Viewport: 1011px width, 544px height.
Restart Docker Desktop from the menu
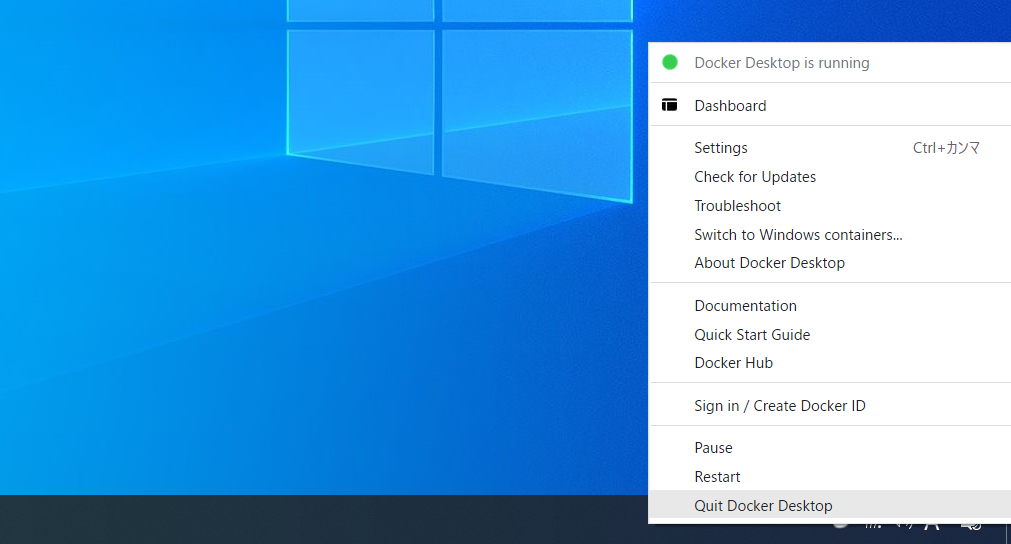[830, 477]
